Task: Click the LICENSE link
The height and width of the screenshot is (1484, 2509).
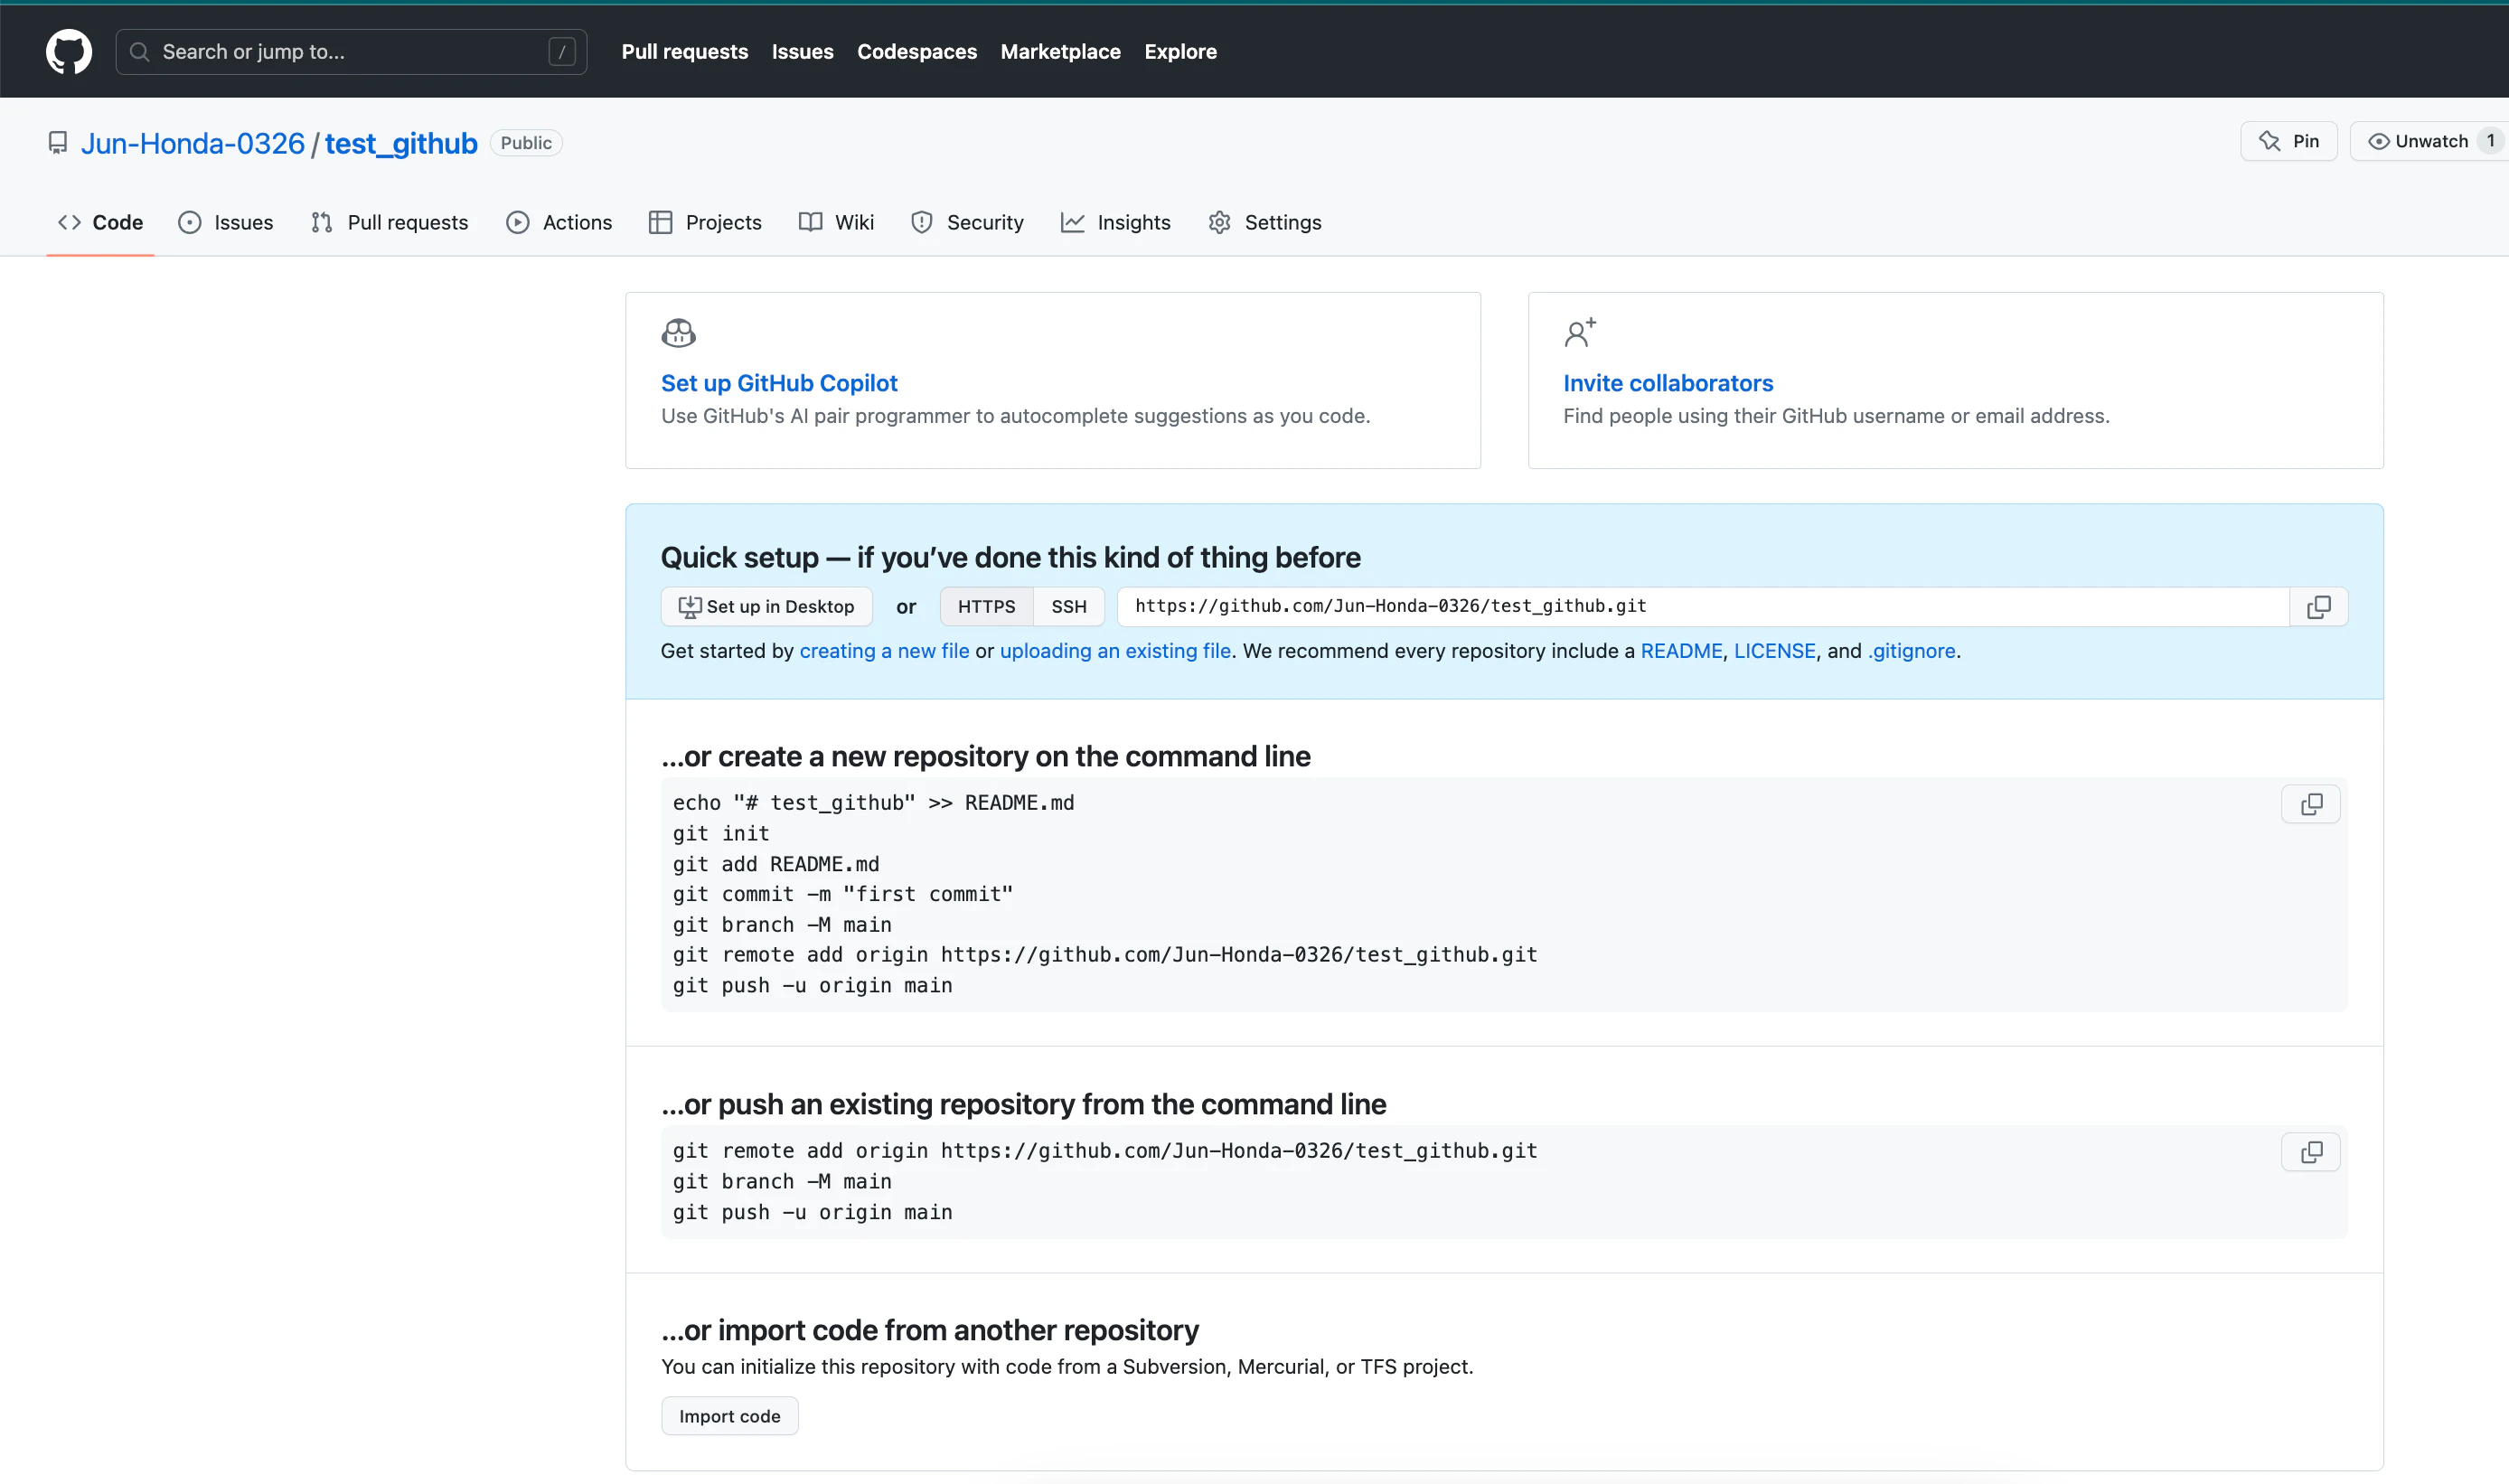Action: 1774,651
